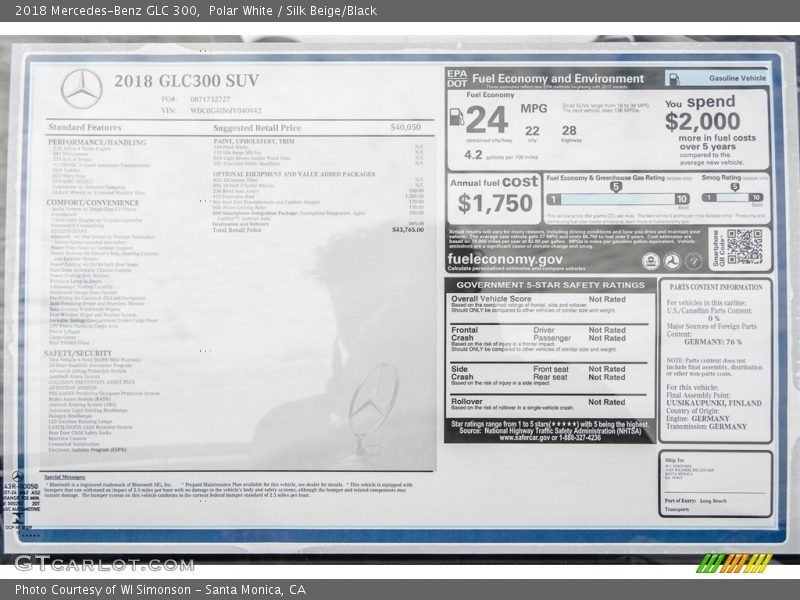
Task: Click the 'PAINT, UPHOLSTERY, TRIM' heading
Action: tap(254, 141)
